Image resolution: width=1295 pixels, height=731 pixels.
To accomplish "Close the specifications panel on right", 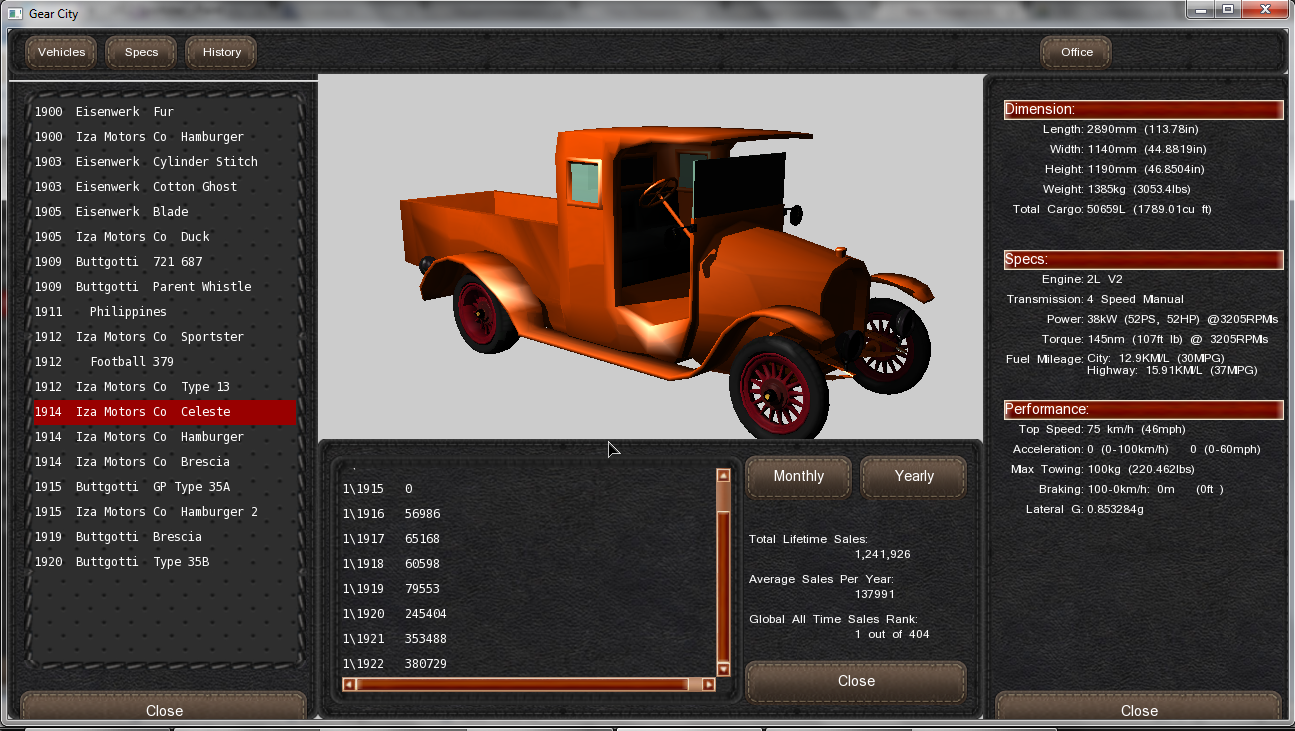I will (x=1138, y=710).
